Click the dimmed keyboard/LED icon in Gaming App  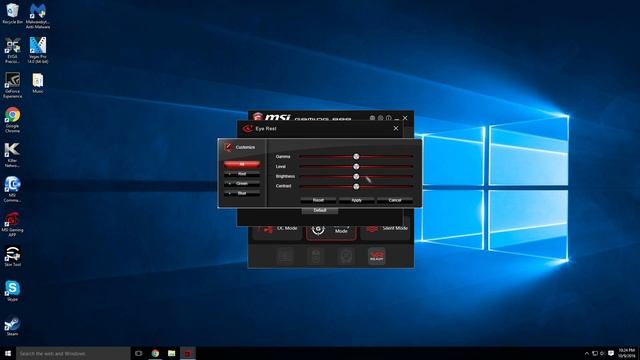pyautogui.click(x=285, y=257)
